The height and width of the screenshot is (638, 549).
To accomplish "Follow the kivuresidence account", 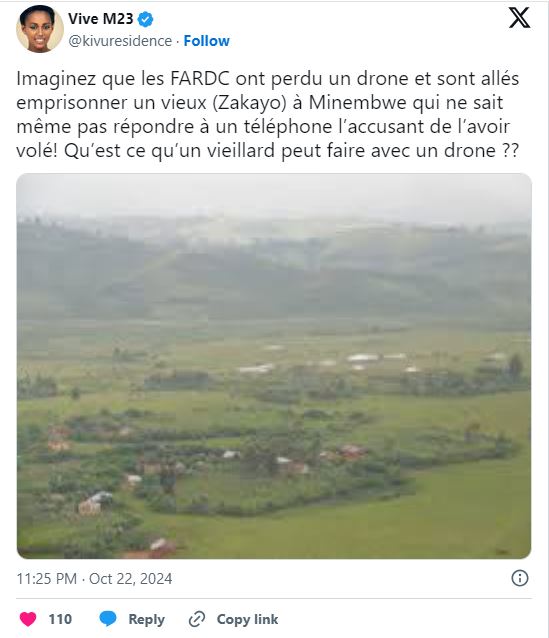I will point(206,41).
